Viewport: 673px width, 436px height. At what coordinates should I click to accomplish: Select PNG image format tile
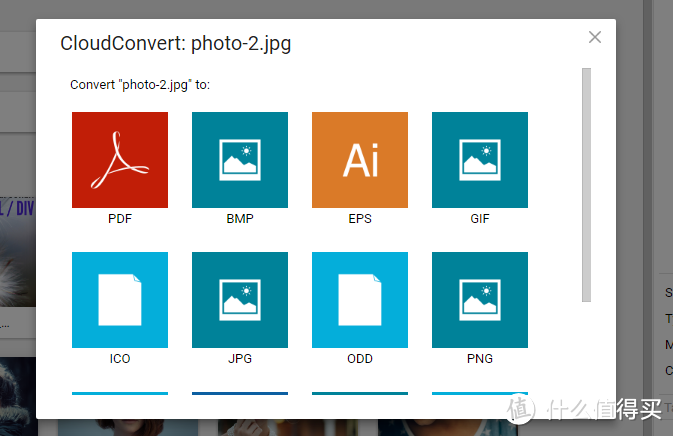coord(480,300)
